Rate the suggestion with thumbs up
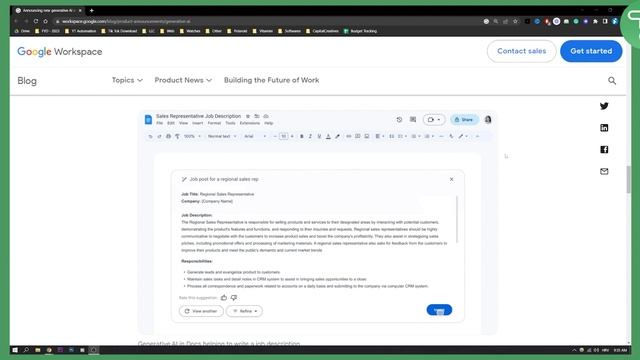This screenshot has height=360, width=640. point(224,298)
